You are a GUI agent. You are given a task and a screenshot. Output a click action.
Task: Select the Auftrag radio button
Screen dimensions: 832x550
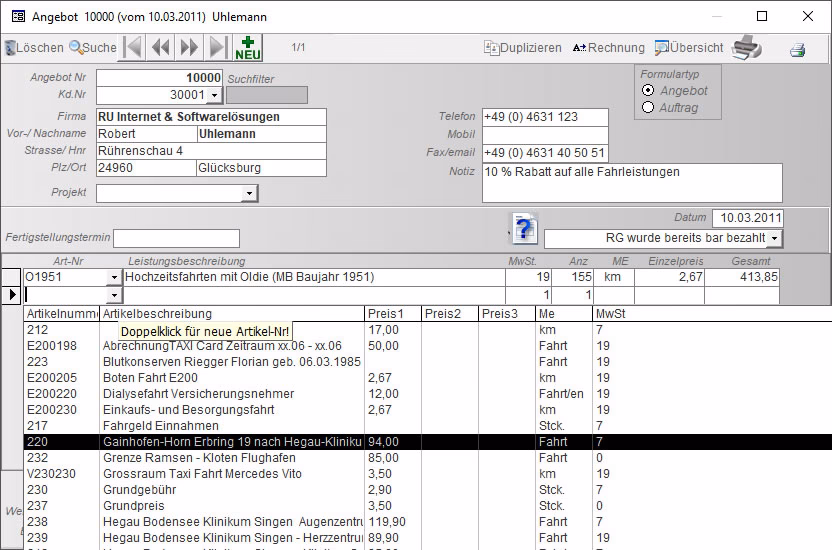click(648, 107)
